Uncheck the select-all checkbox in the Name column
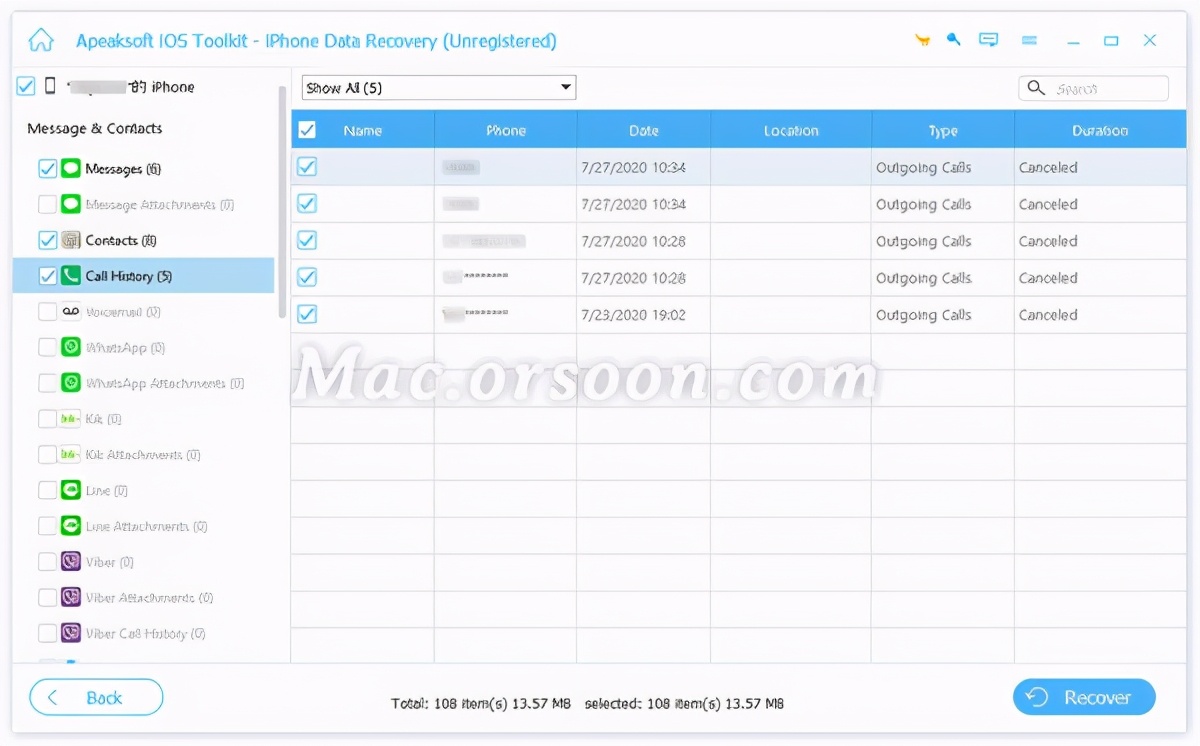1200x746 pixels. click(307, 129)
